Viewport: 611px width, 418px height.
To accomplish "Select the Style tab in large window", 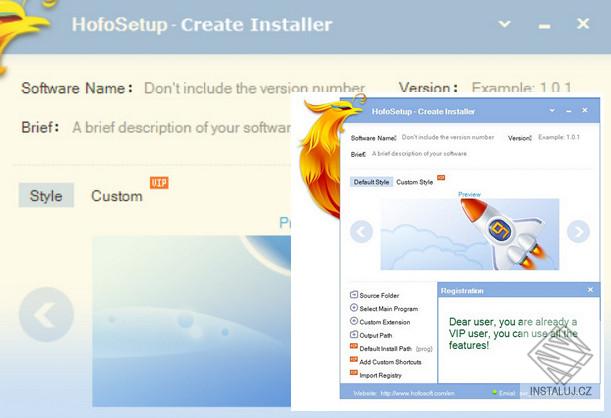I will (x=46, y=195).
